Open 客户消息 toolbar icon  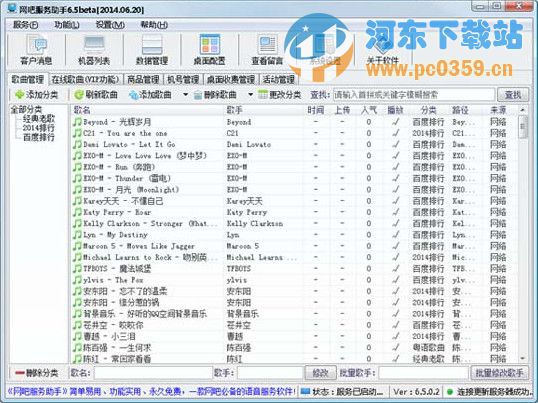(x=36, y=50)
